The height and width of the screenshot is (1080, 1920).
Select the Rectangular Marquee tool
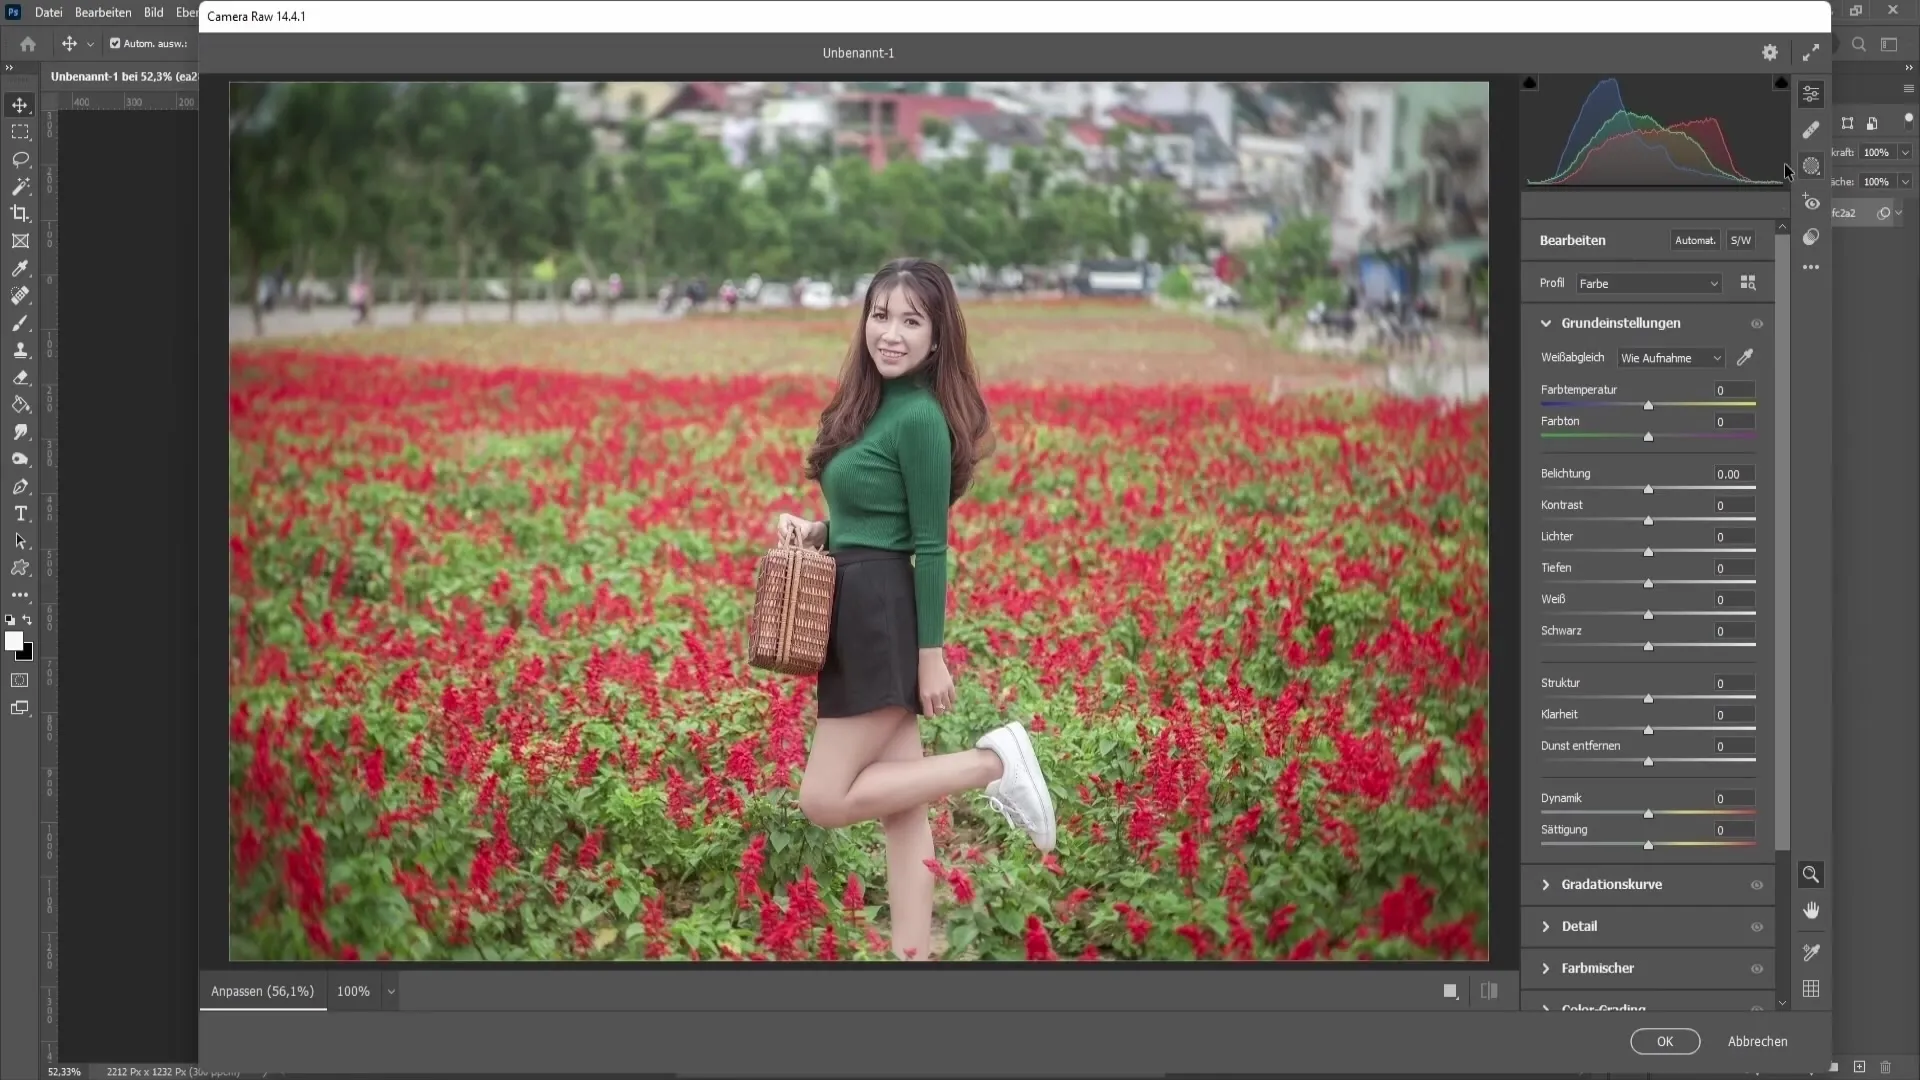point(20,132)
